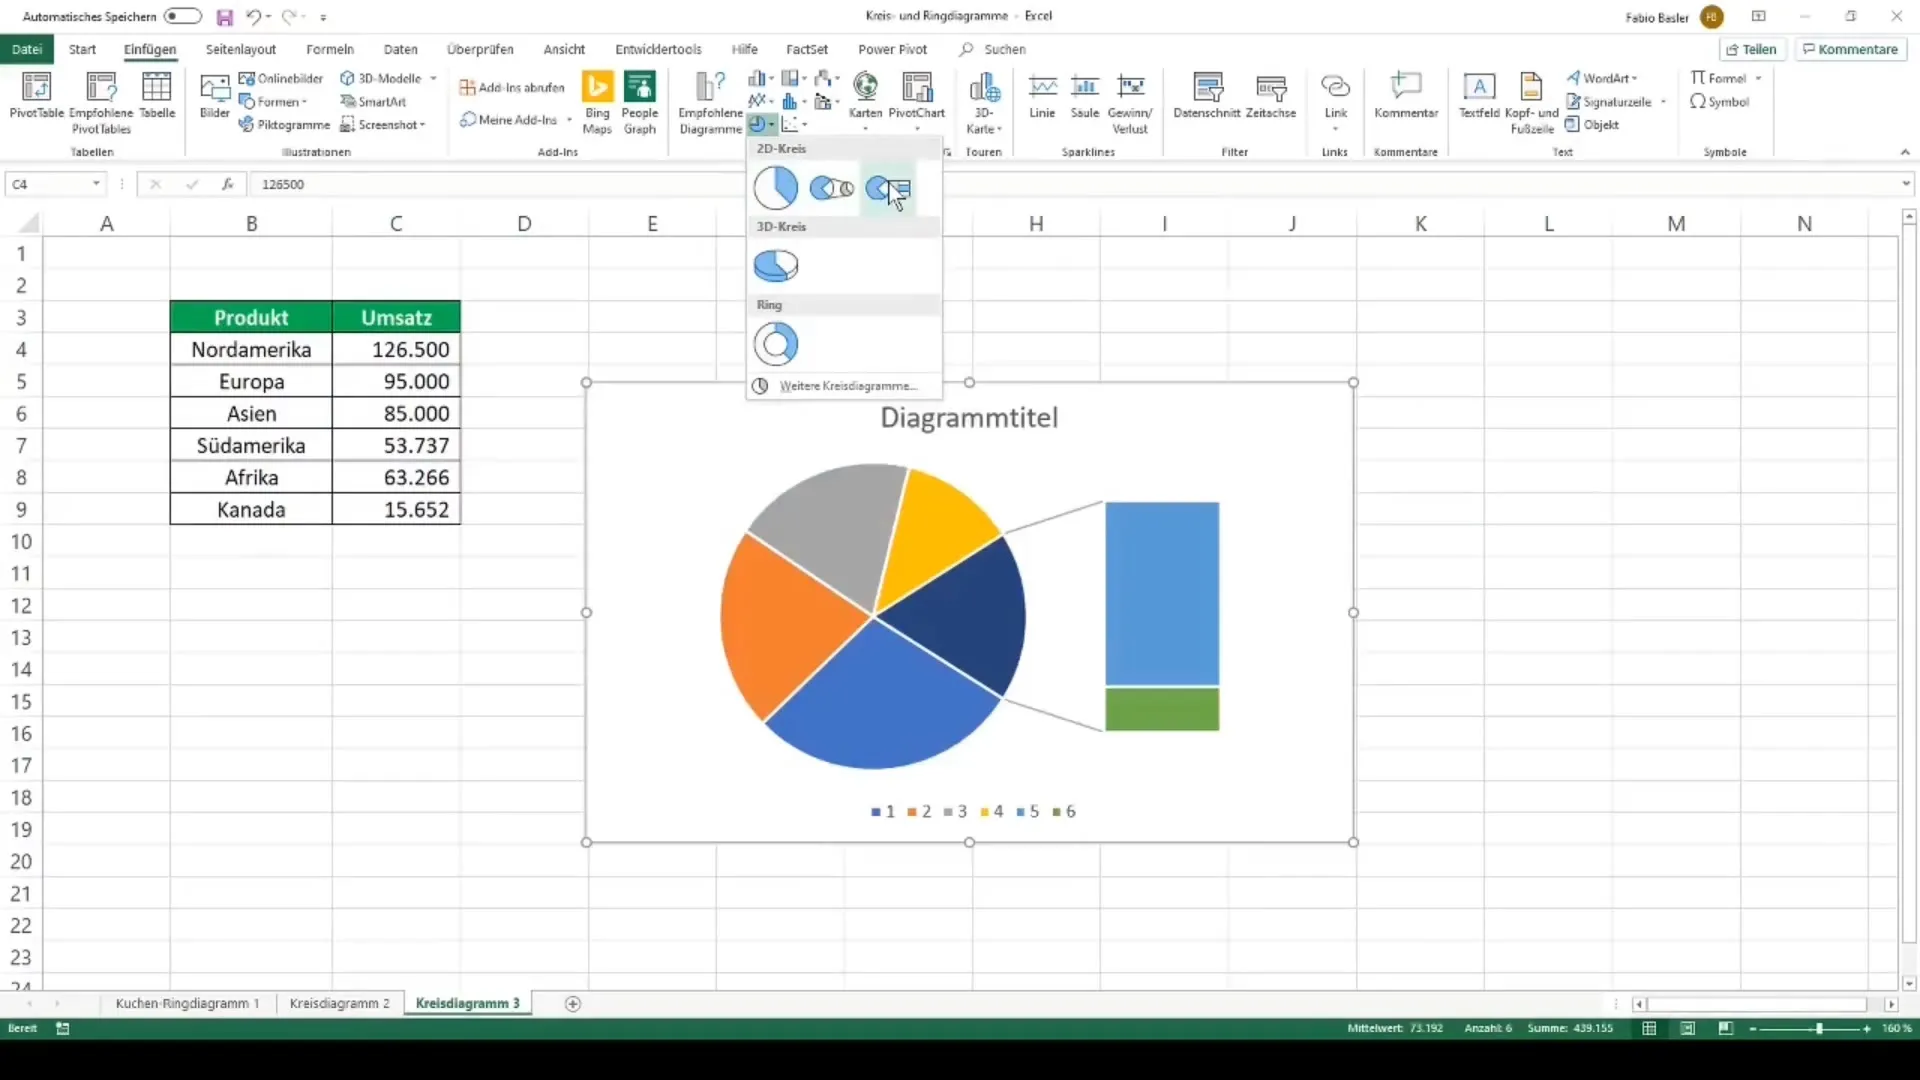
Task: Insert a Zeitachse filter
Action: (1271, 96)
